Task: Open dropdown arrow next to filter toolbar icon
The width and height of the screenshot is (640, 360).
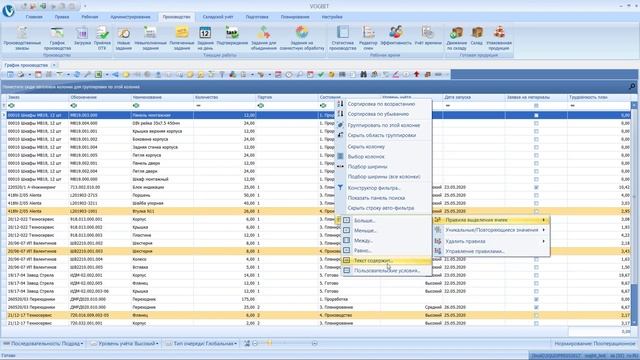Action: [68, 74]
